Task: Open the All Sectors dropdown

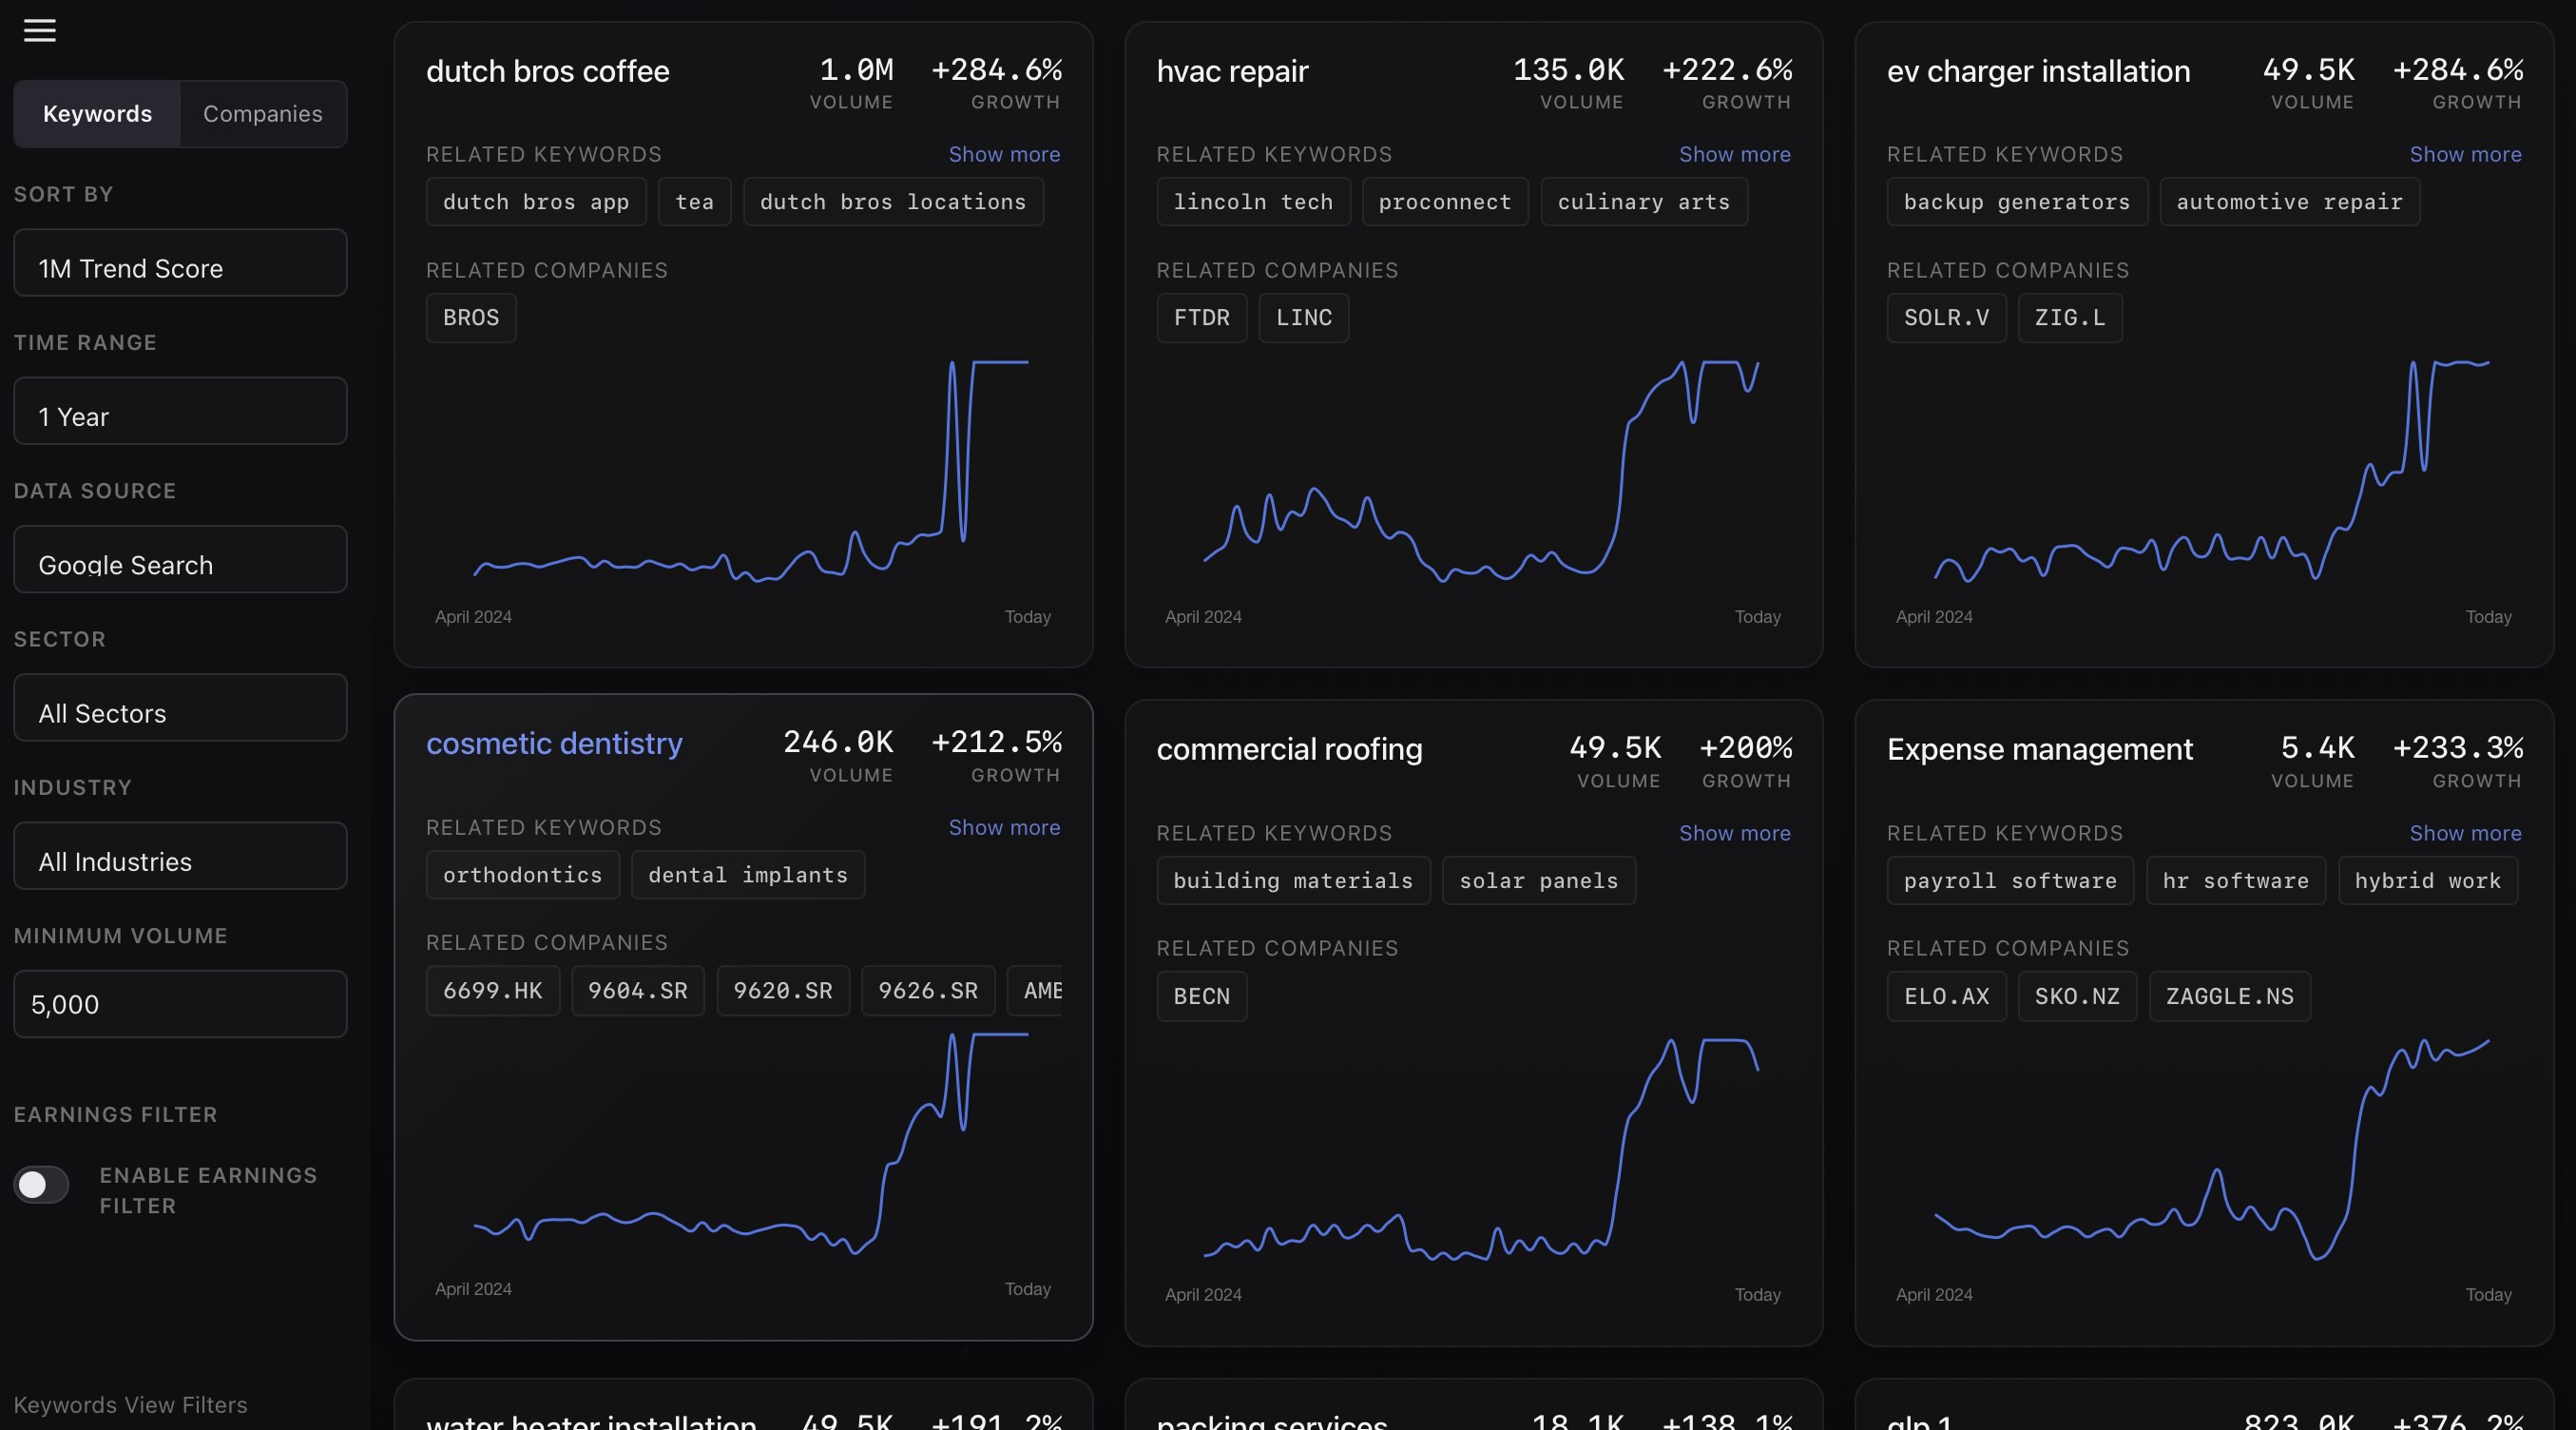Action: point(180,708)
